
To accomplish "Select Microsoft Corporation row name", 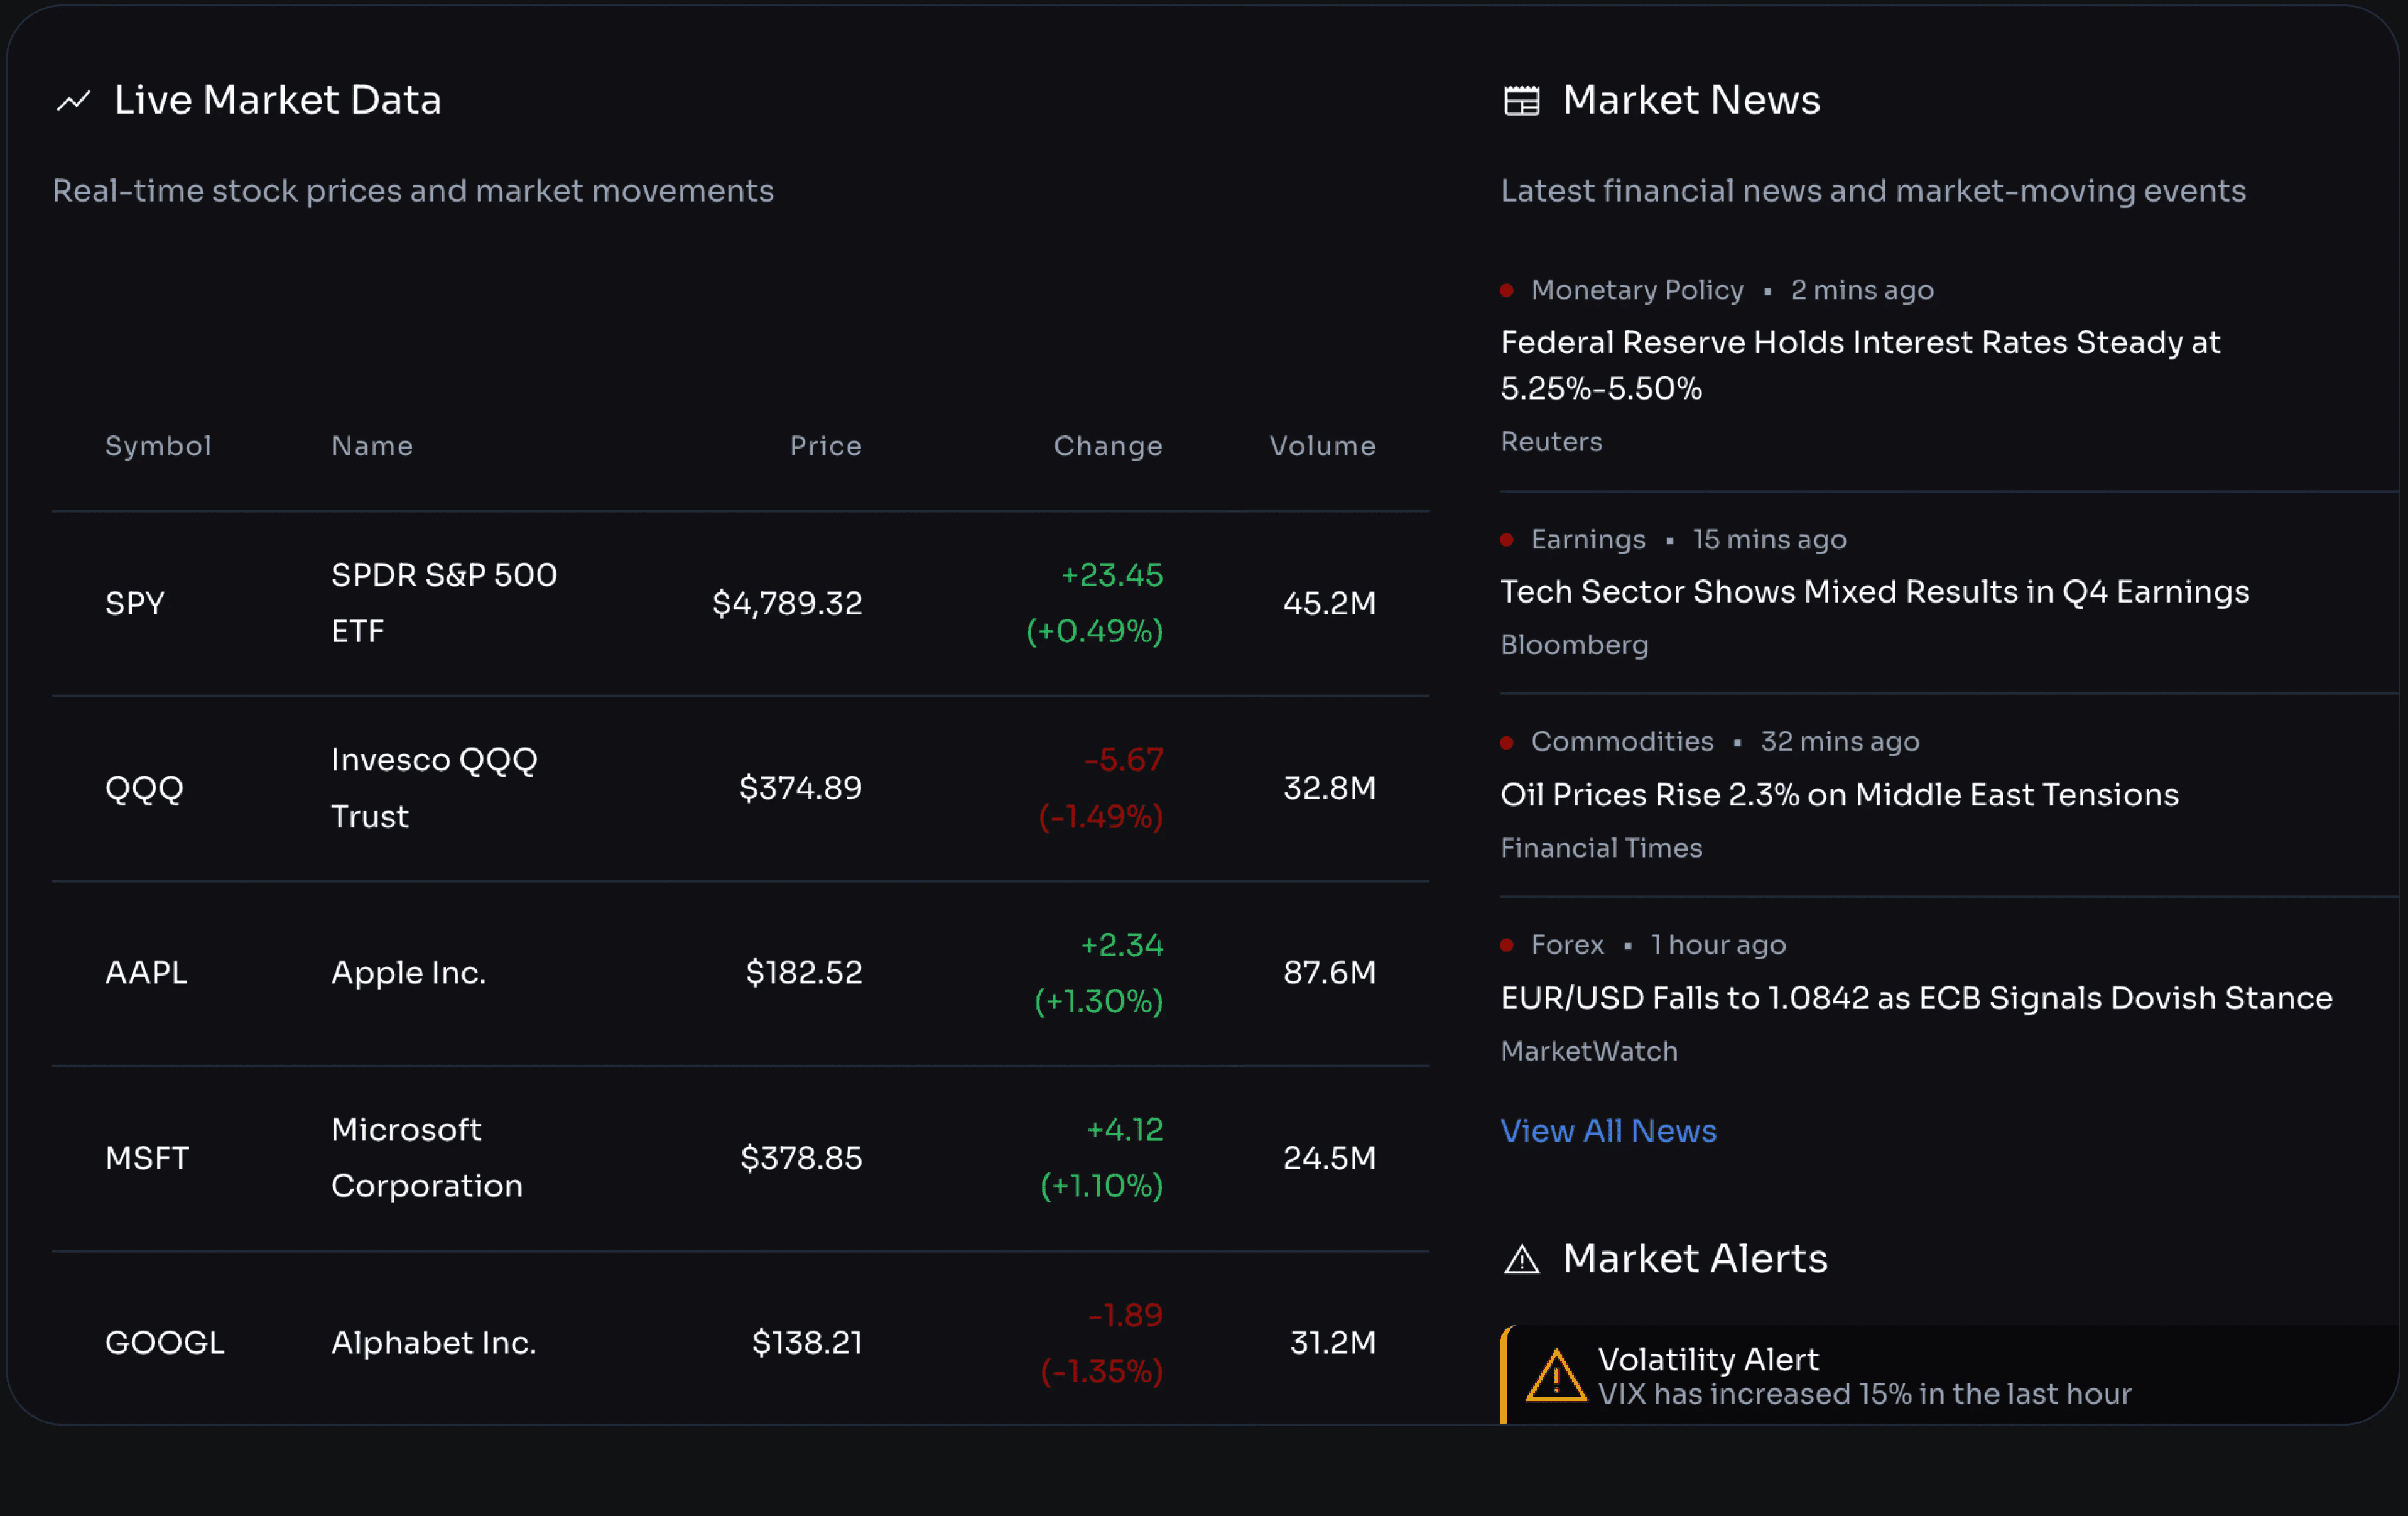I will 426,1158.
